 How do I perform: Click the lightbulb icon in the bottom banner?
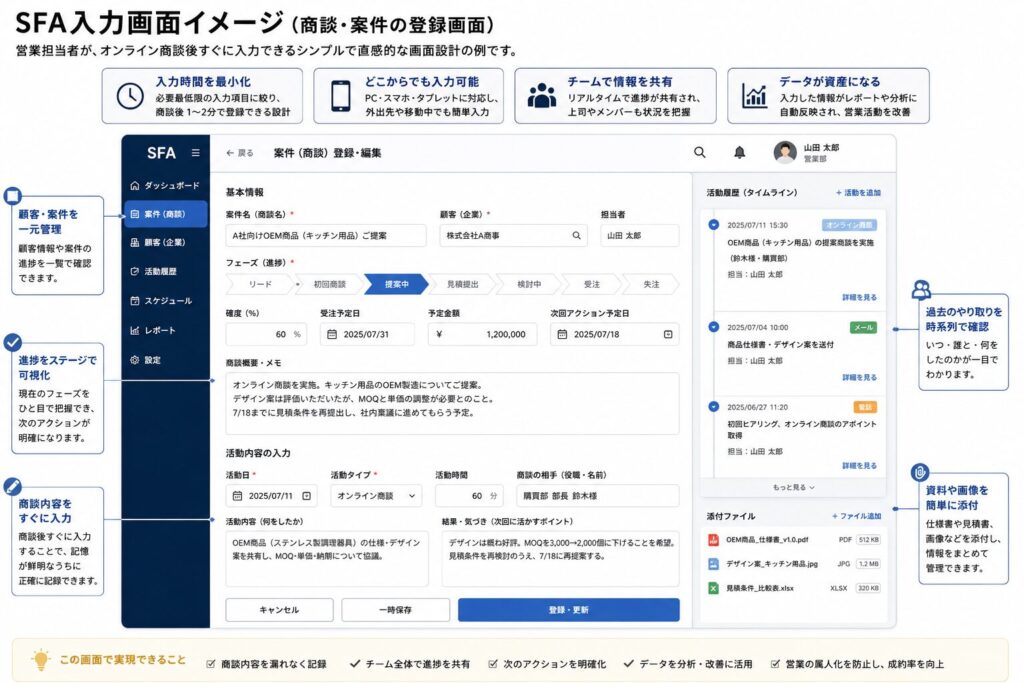[x=40, y=659]
